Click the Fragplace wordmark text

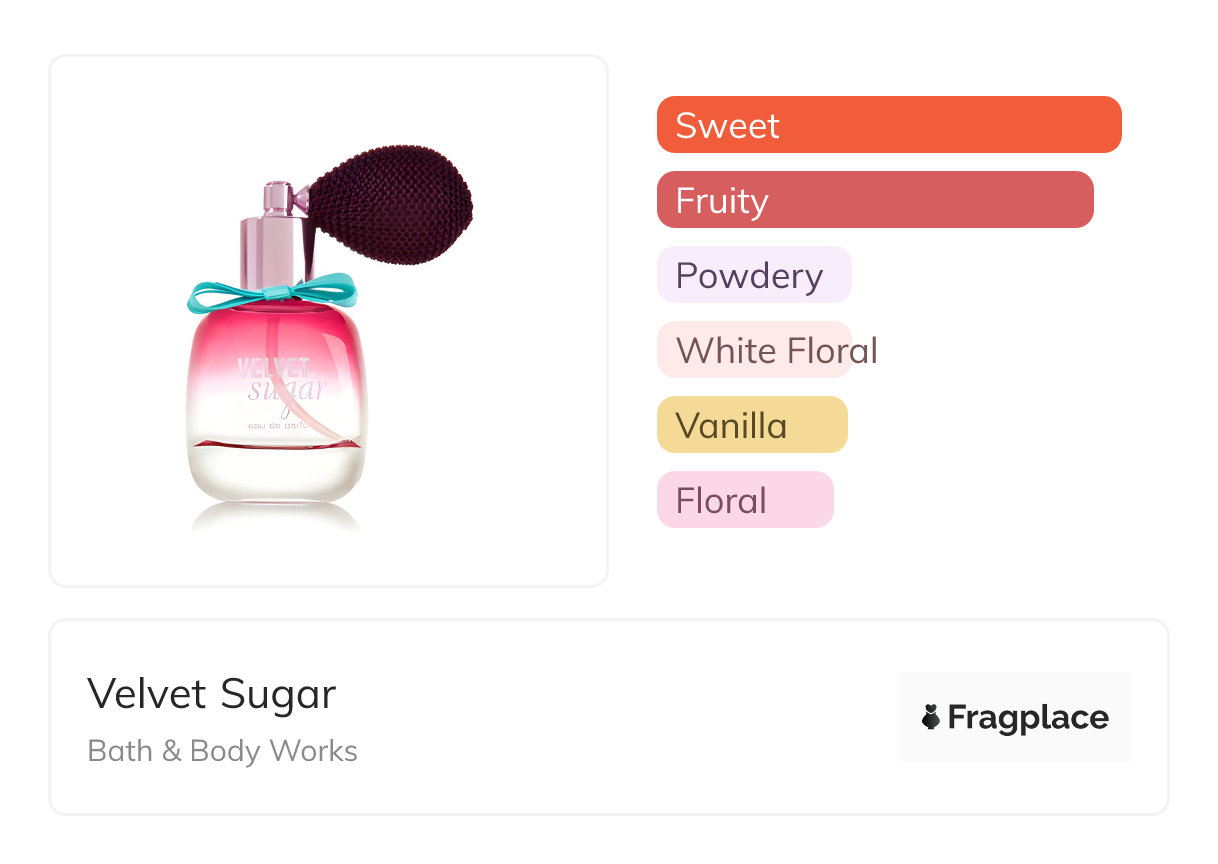(x=1028, y=717)
